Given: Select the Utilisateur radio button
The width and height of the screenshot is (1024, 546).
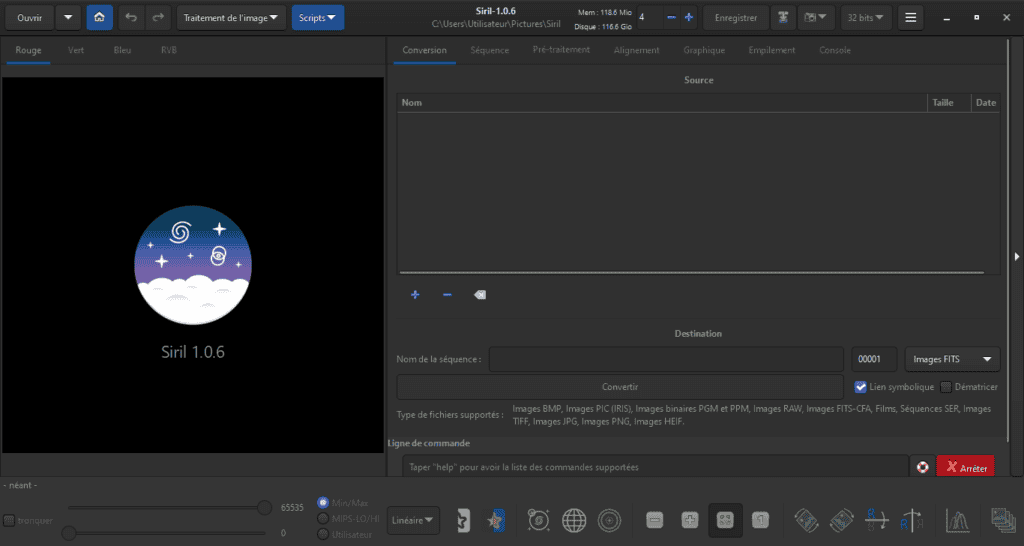Looking at the screenshot, I should click(x=323, y=534).
